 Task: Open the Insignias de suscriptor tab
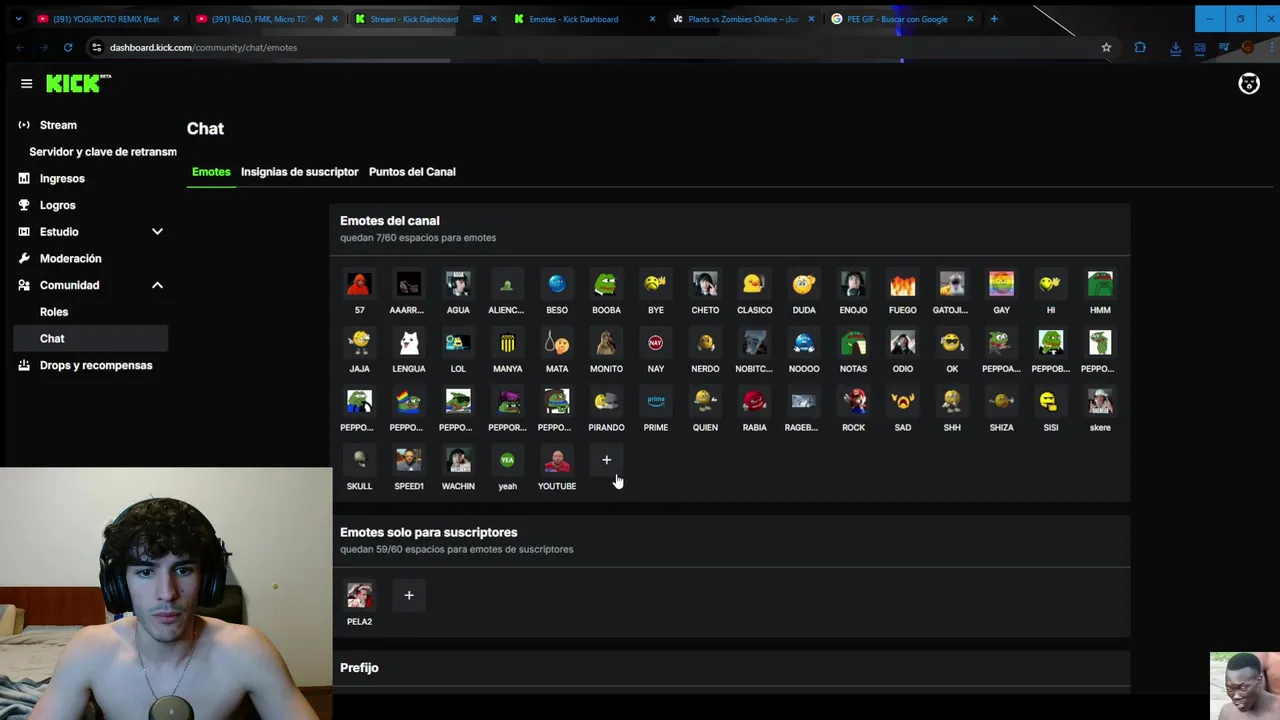(299, 172)
